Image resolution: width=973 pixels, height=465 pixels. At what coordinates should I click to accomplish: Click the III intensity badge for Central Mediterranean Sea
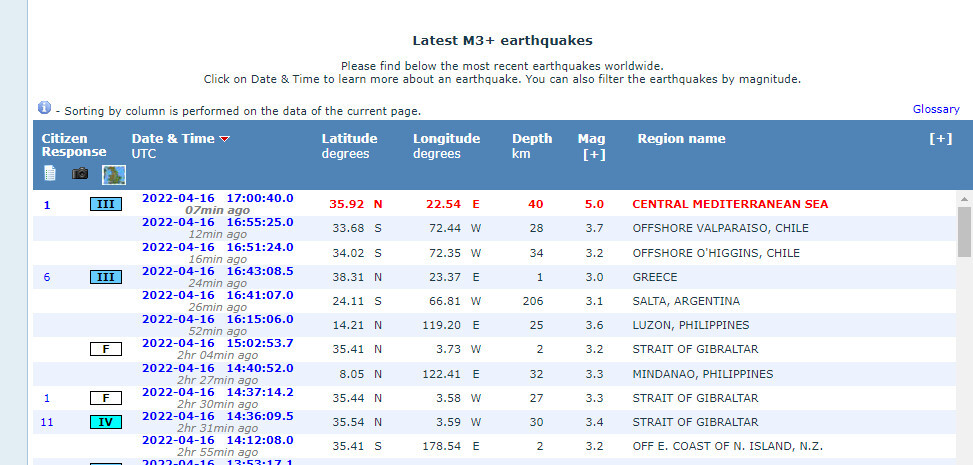click(105, 204)
